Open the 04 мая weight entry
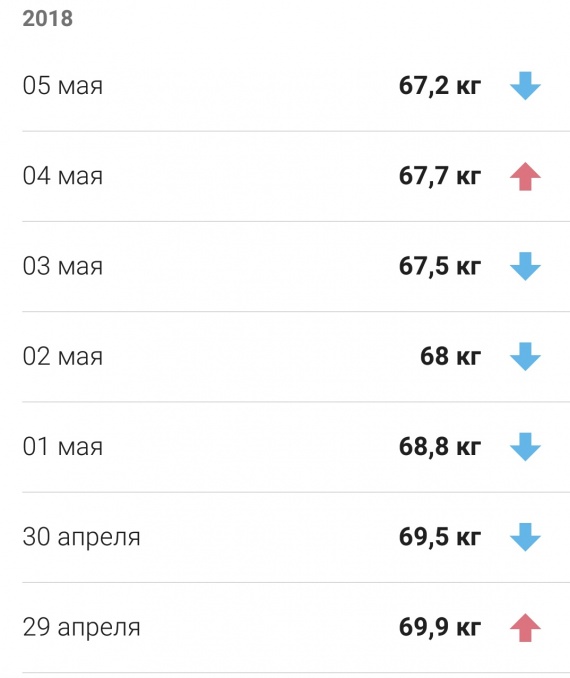 296,176
